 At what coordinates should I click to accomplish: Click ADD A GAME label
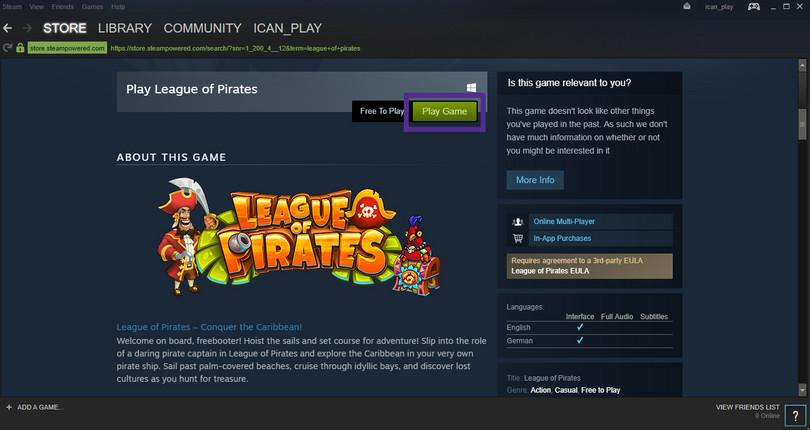pos(40,407)
